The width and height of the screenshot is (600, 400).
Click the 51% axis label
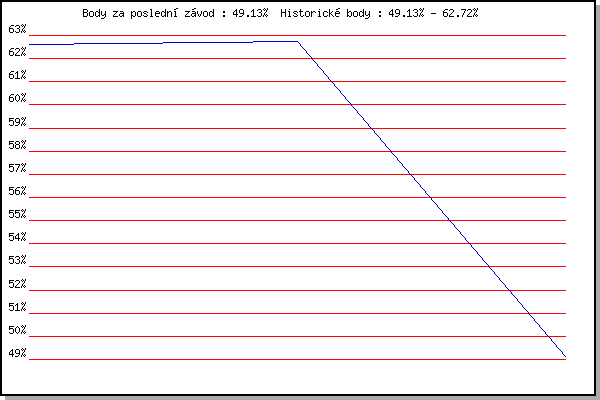pos(17,307)
